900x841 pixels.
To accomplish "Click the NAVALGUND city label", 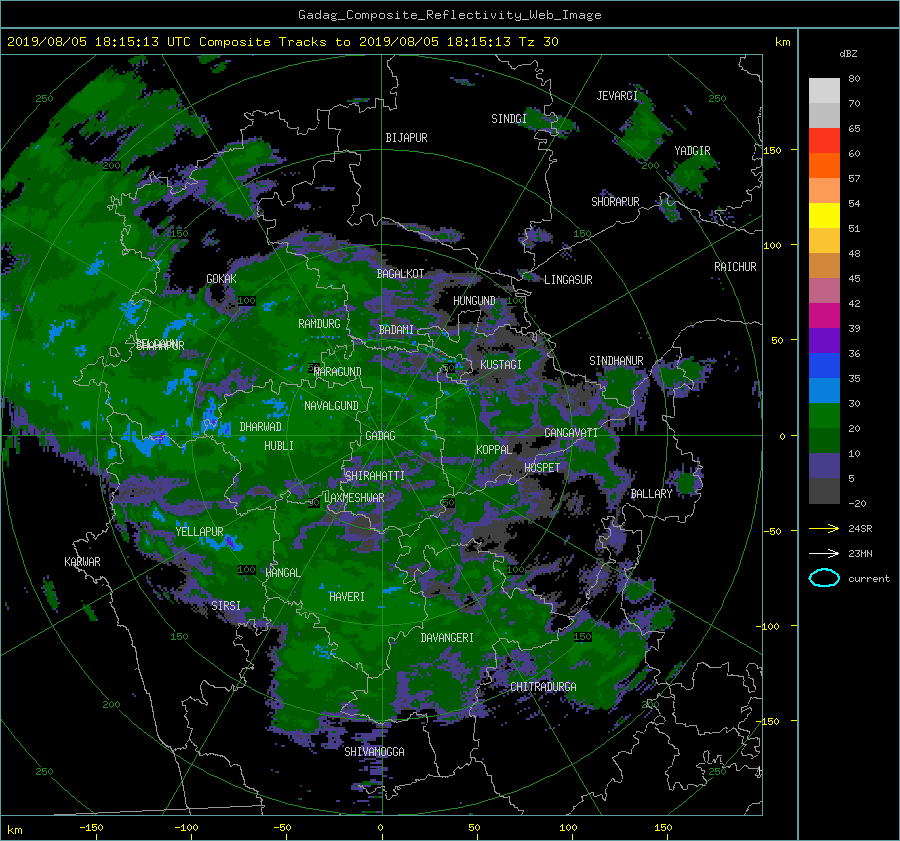I will tap(331, 406).
